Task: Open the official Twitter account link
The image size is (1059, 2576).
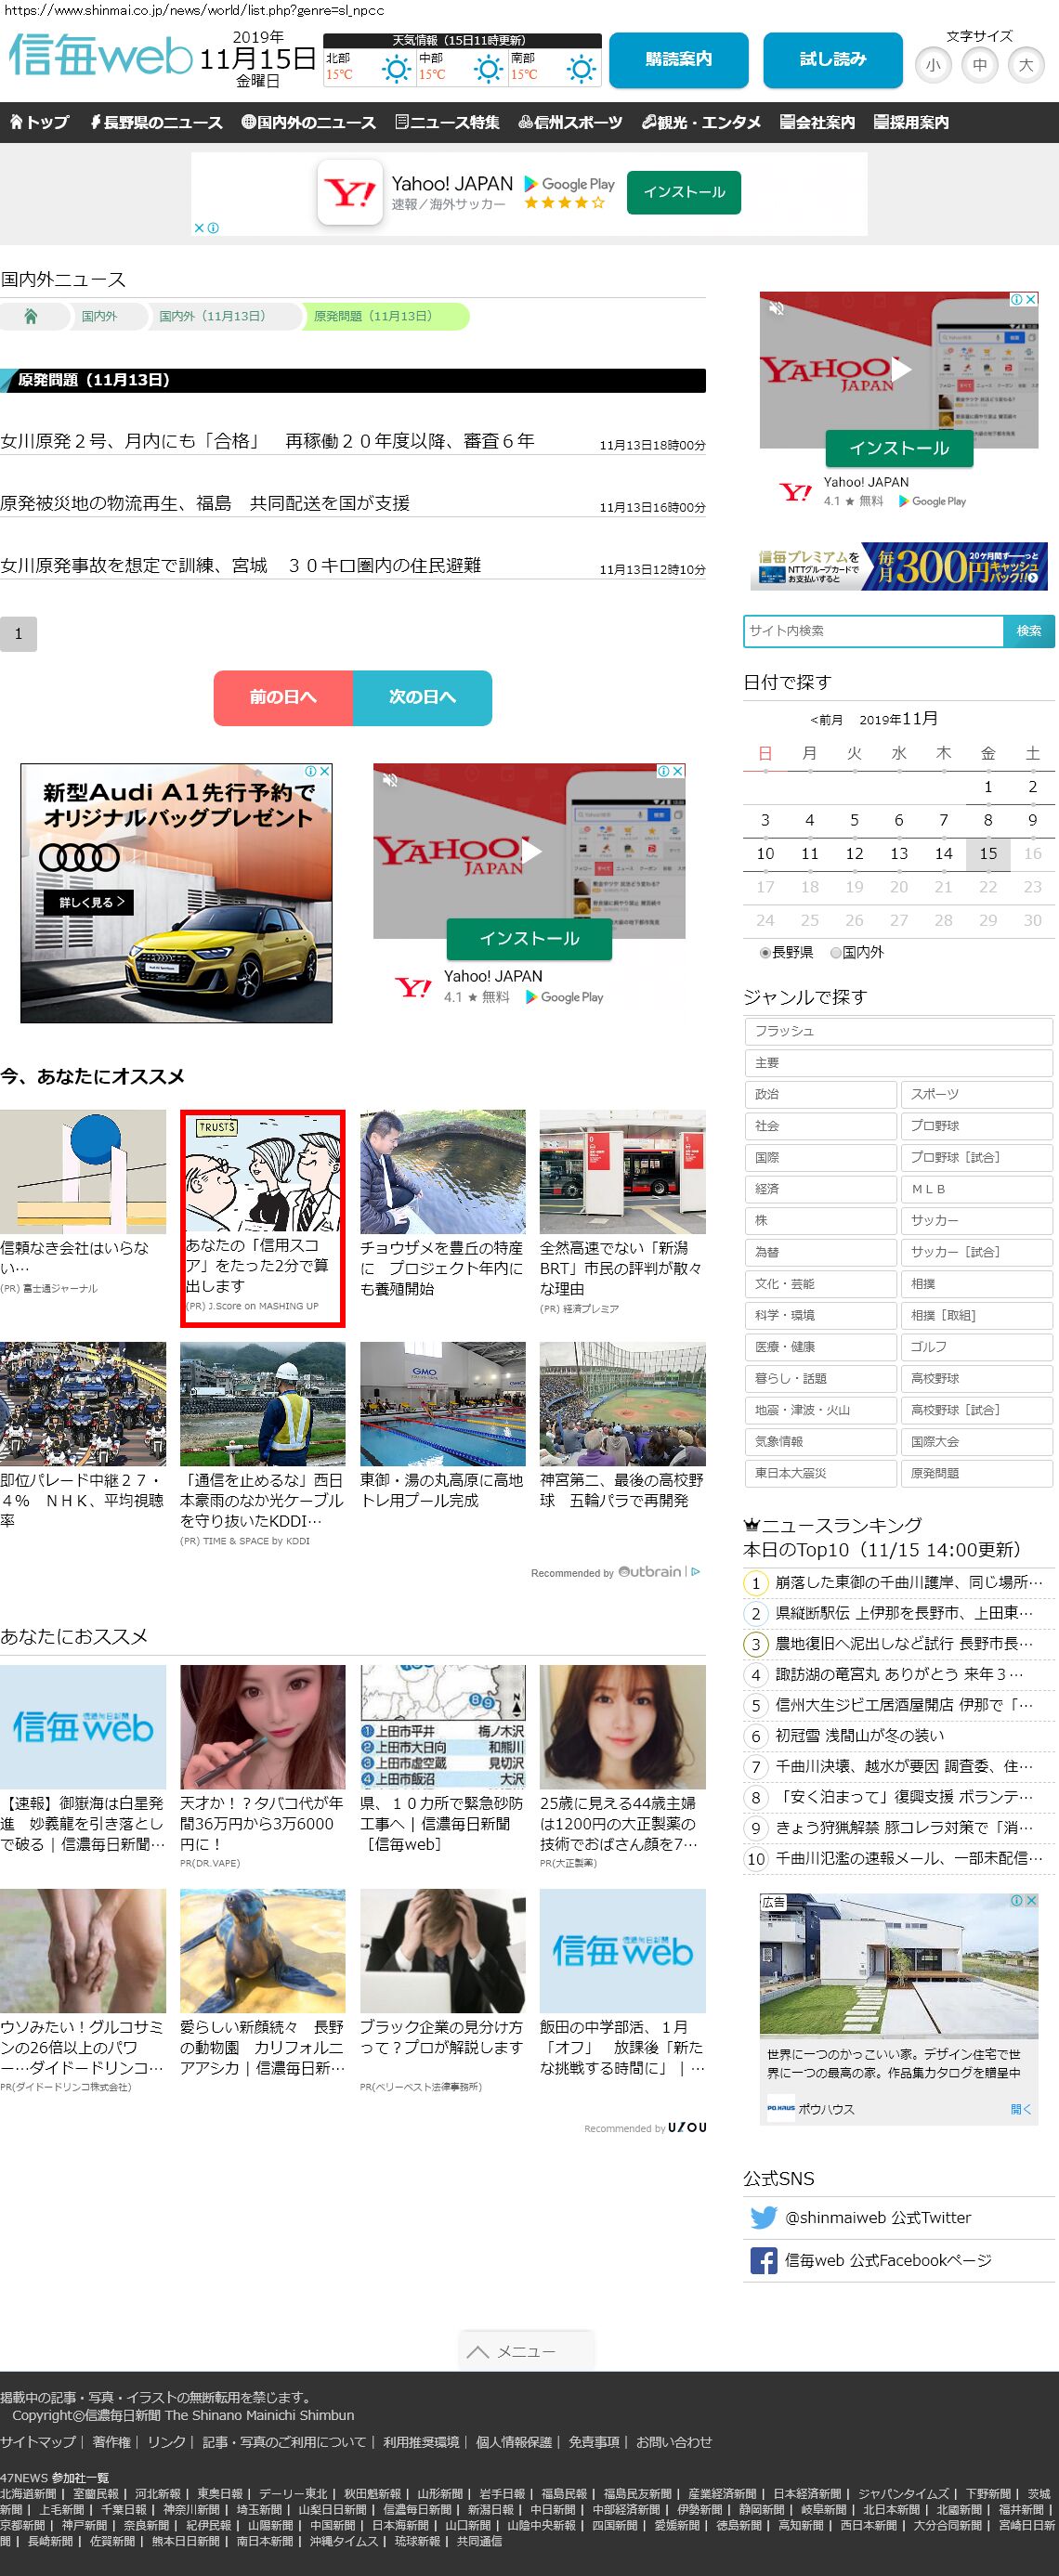Action: (877, 2217)
